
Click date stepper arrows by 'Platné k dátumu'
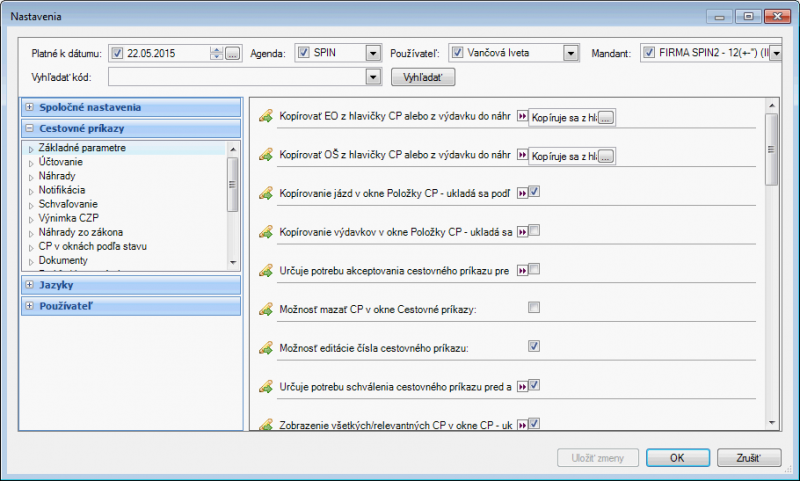216,53
